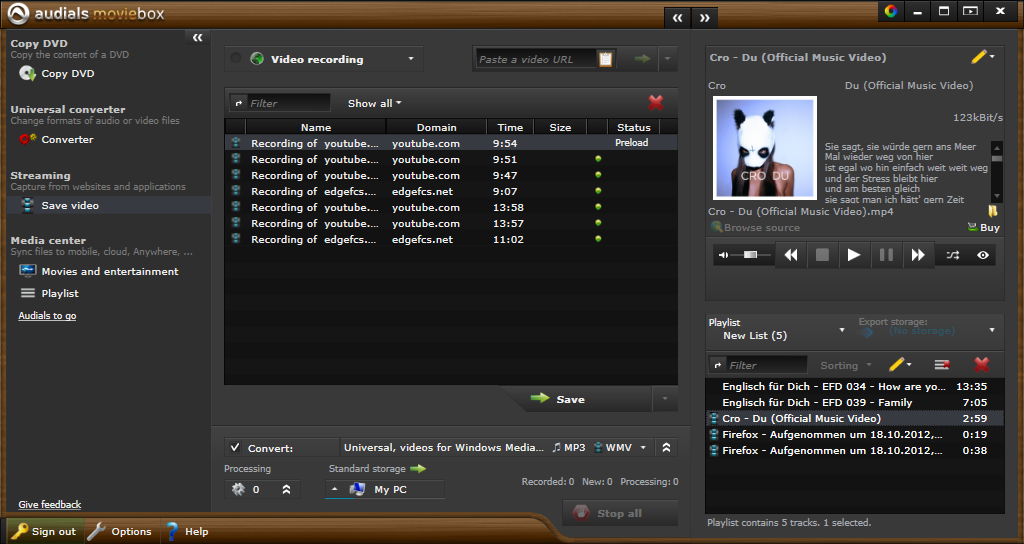The width and height of the screenshot is (1024, 544).
Task: Toggle the video recording indicator
Action: click(x=236, y=59)
